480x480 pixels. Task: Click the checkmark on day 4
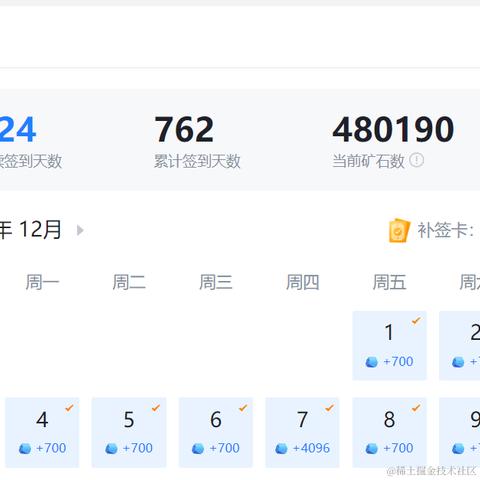coord(69,408)
